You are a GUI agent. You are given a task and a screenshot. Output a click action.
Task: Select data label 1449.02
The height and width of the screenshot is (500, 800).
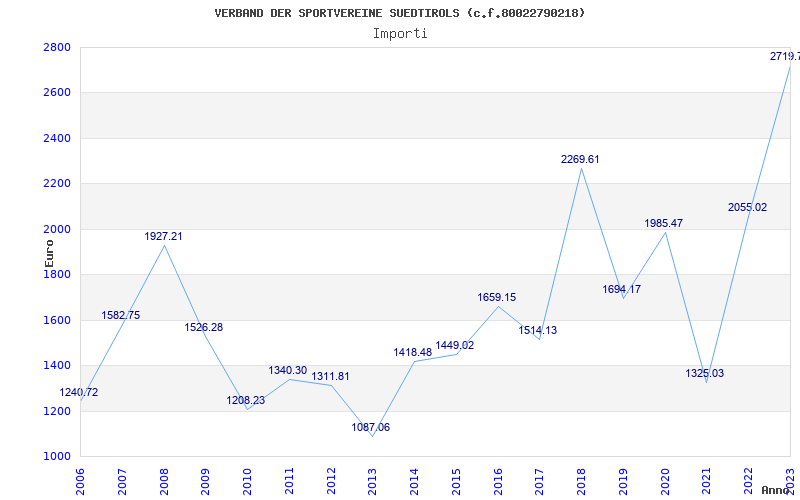[455, 345]
